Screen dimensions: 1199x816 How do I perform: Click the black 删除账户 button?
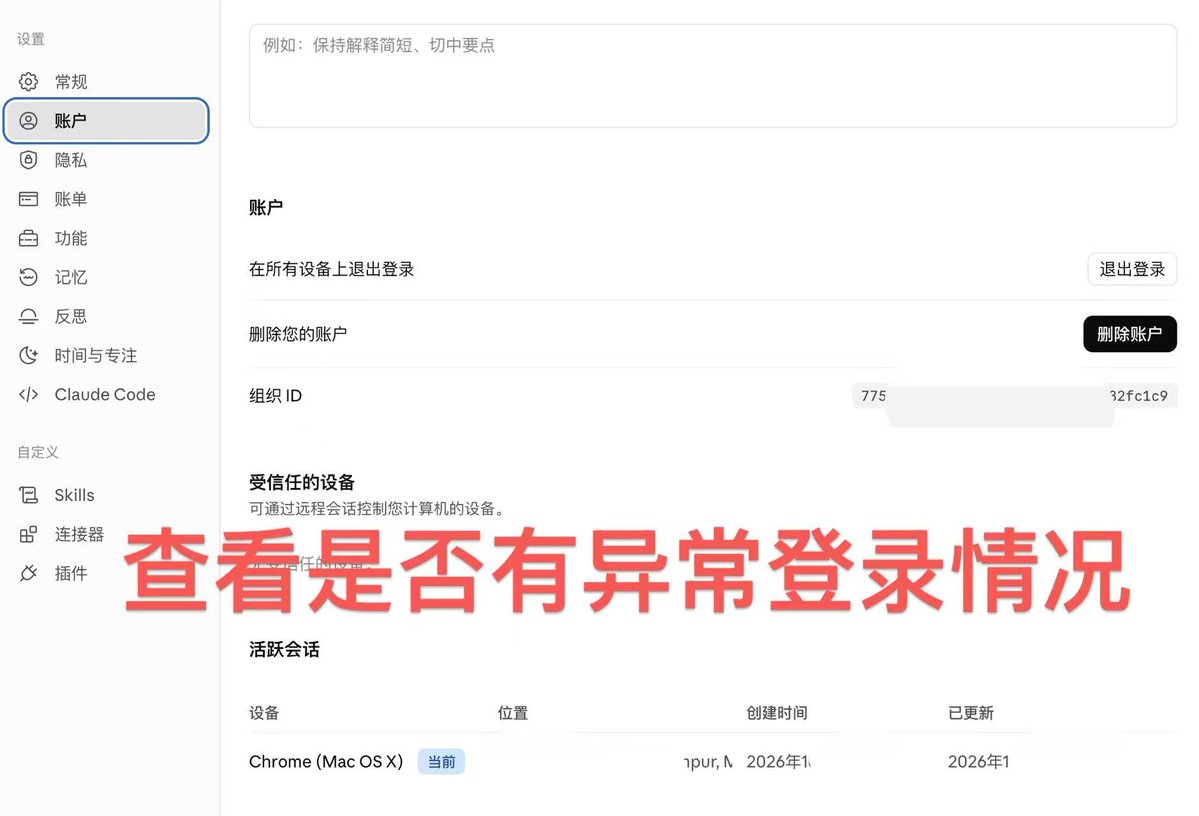[1129, 334]
